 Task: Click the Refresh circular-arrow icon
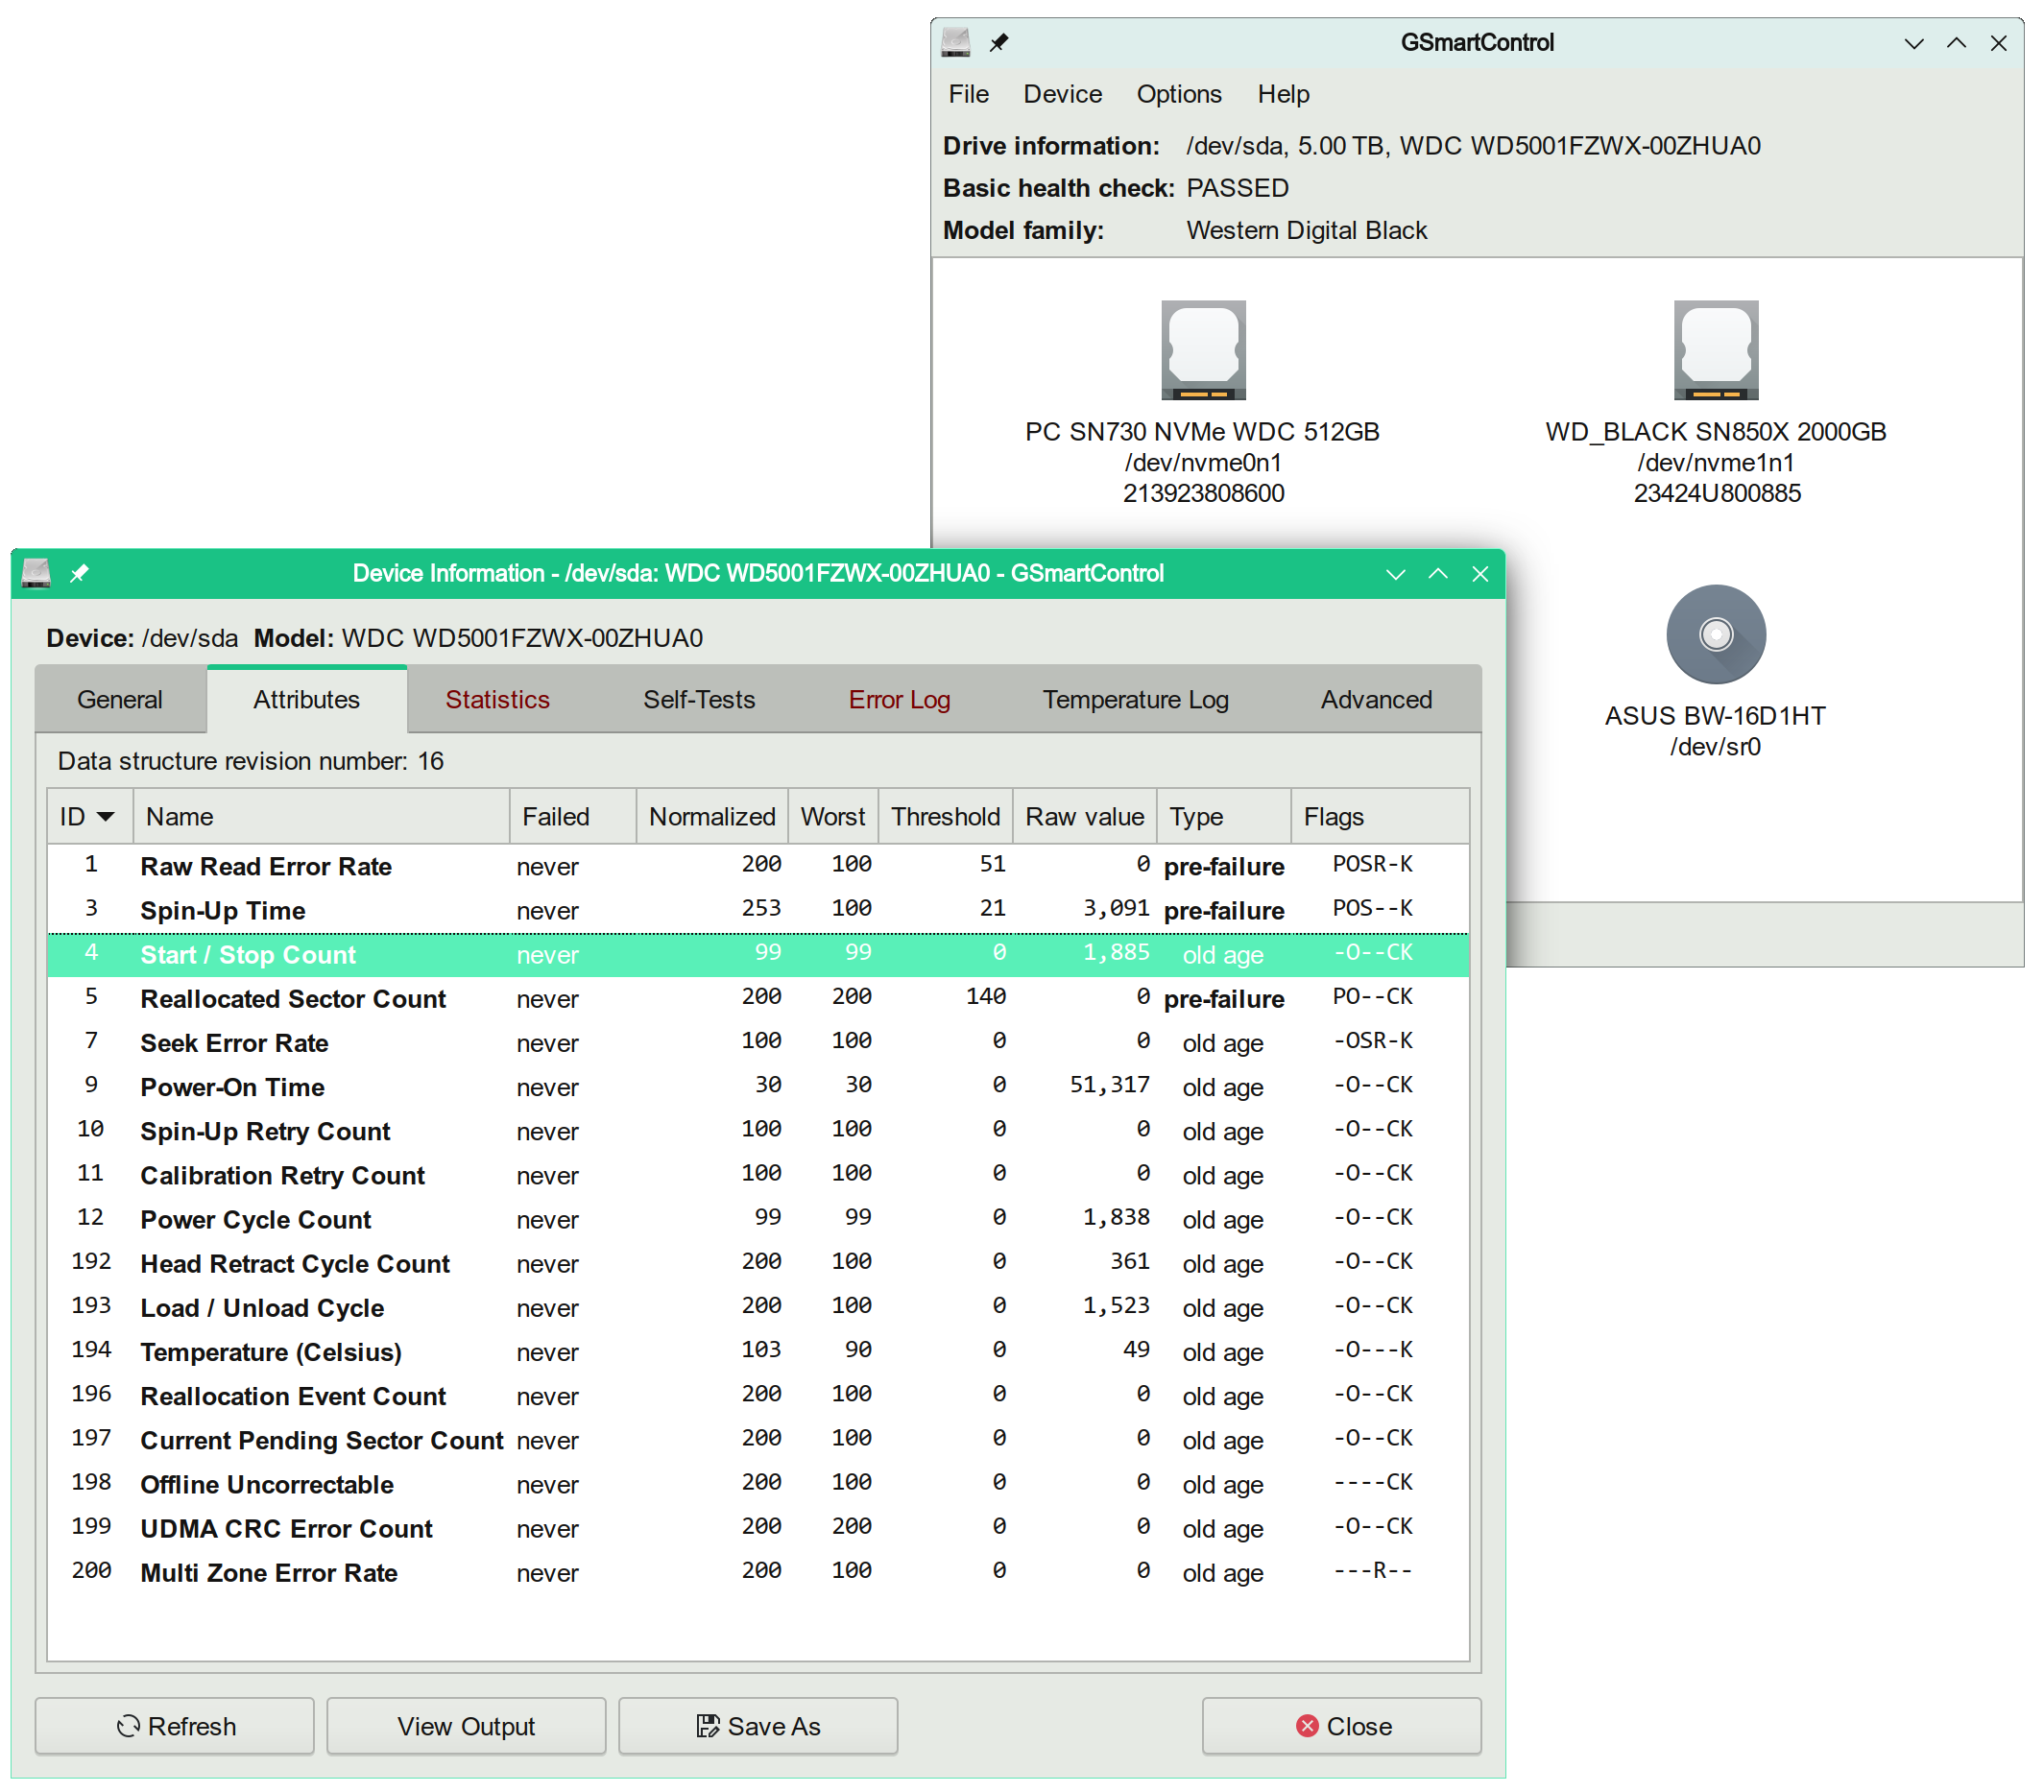[x=128, y=1725]
